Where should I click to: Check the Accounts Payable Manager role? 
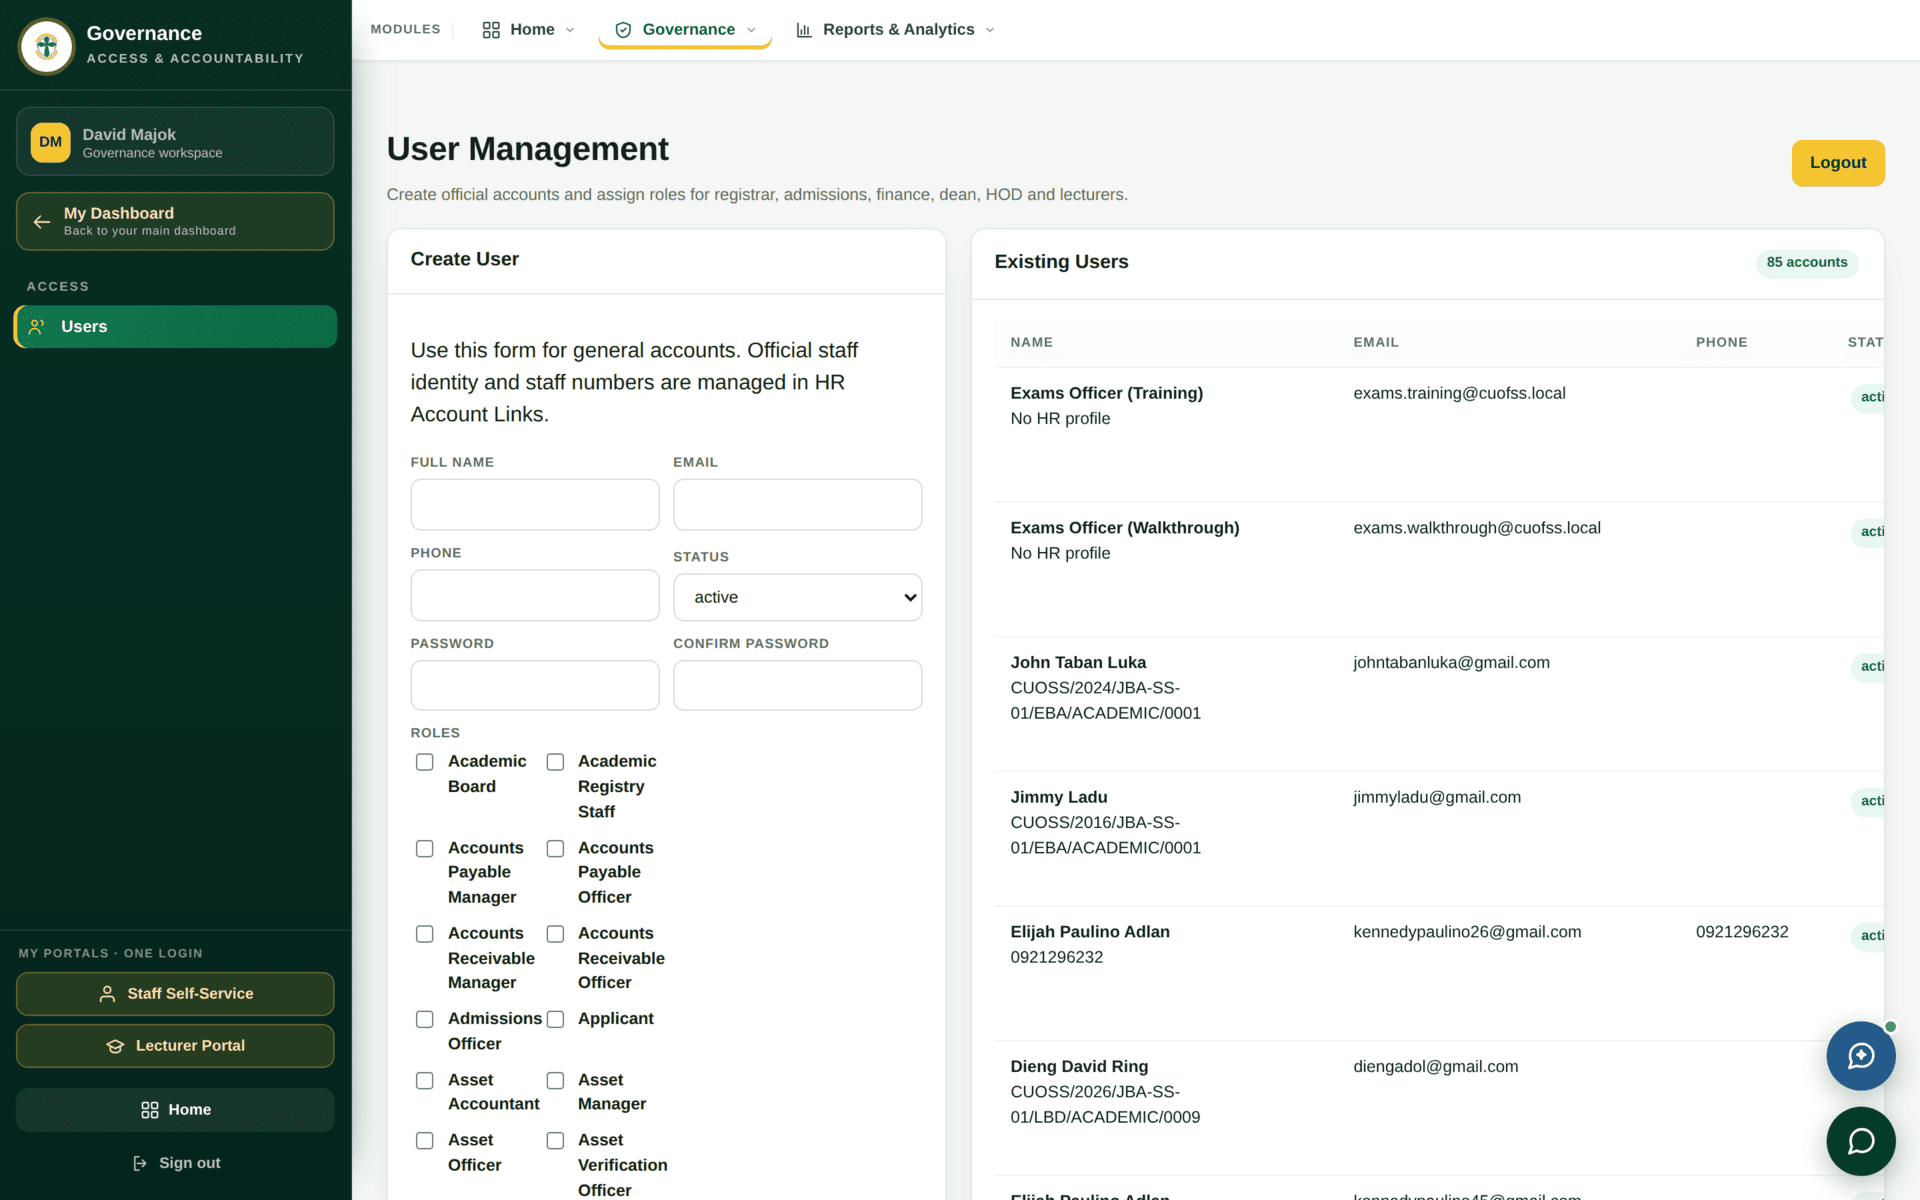425,849
